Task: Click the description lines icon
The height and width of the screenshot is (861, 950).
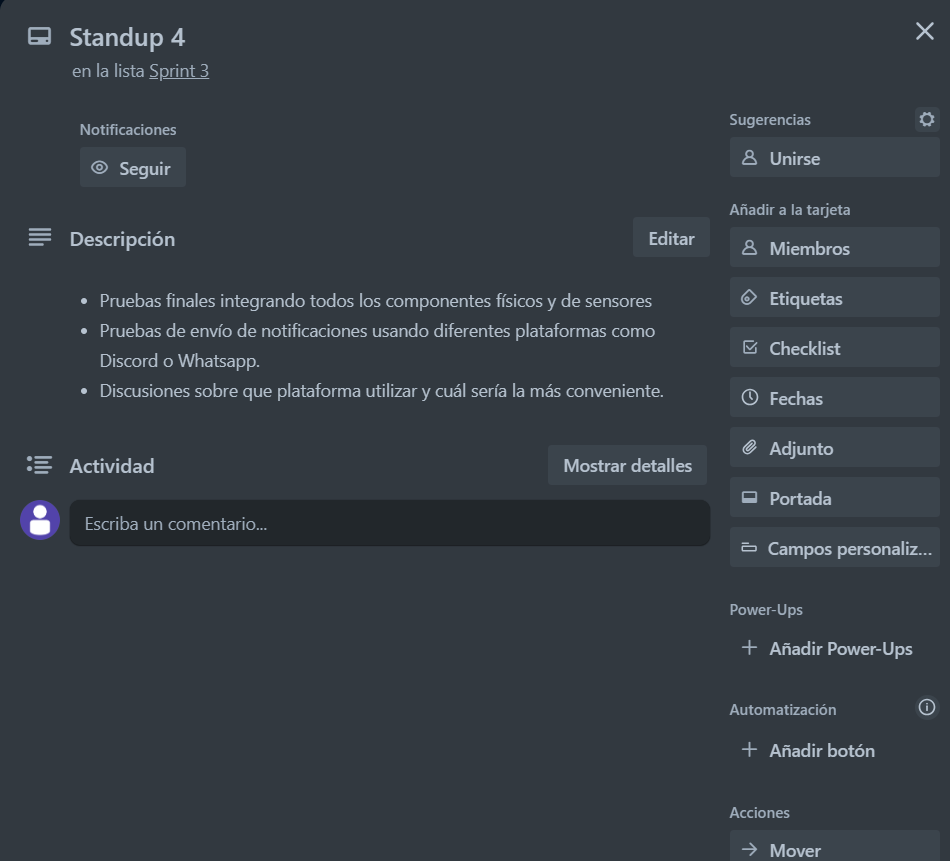Action: pos(40,238)
